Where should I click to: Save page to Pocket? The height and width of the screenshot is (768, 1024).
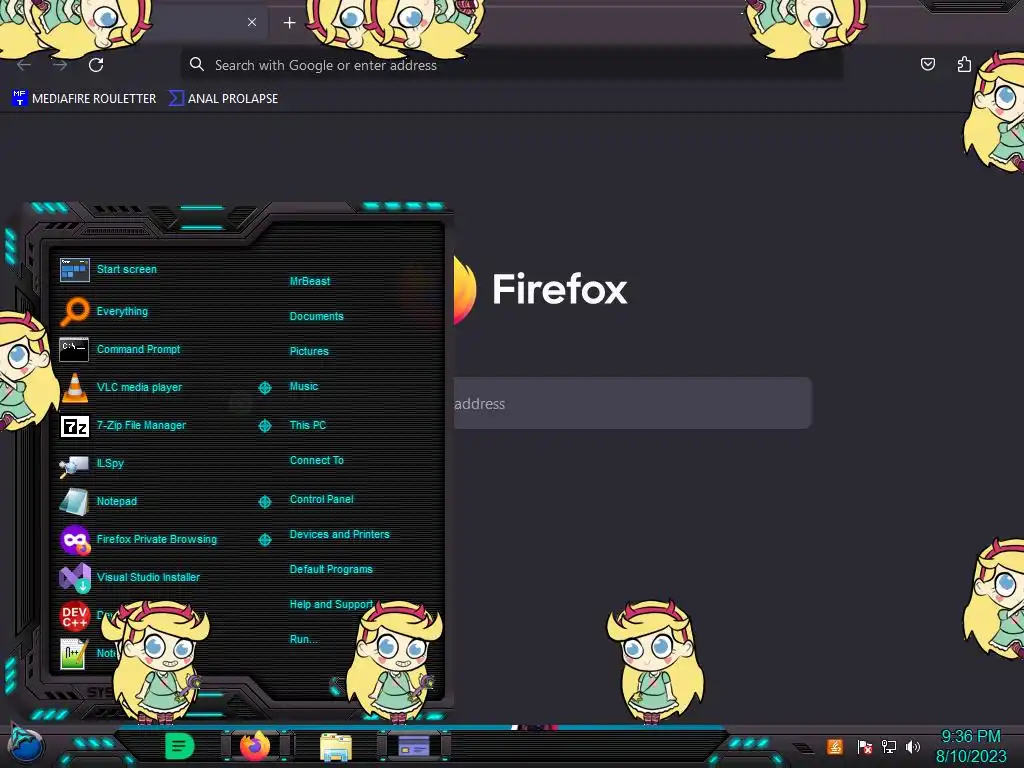click(x=928, y=64)
